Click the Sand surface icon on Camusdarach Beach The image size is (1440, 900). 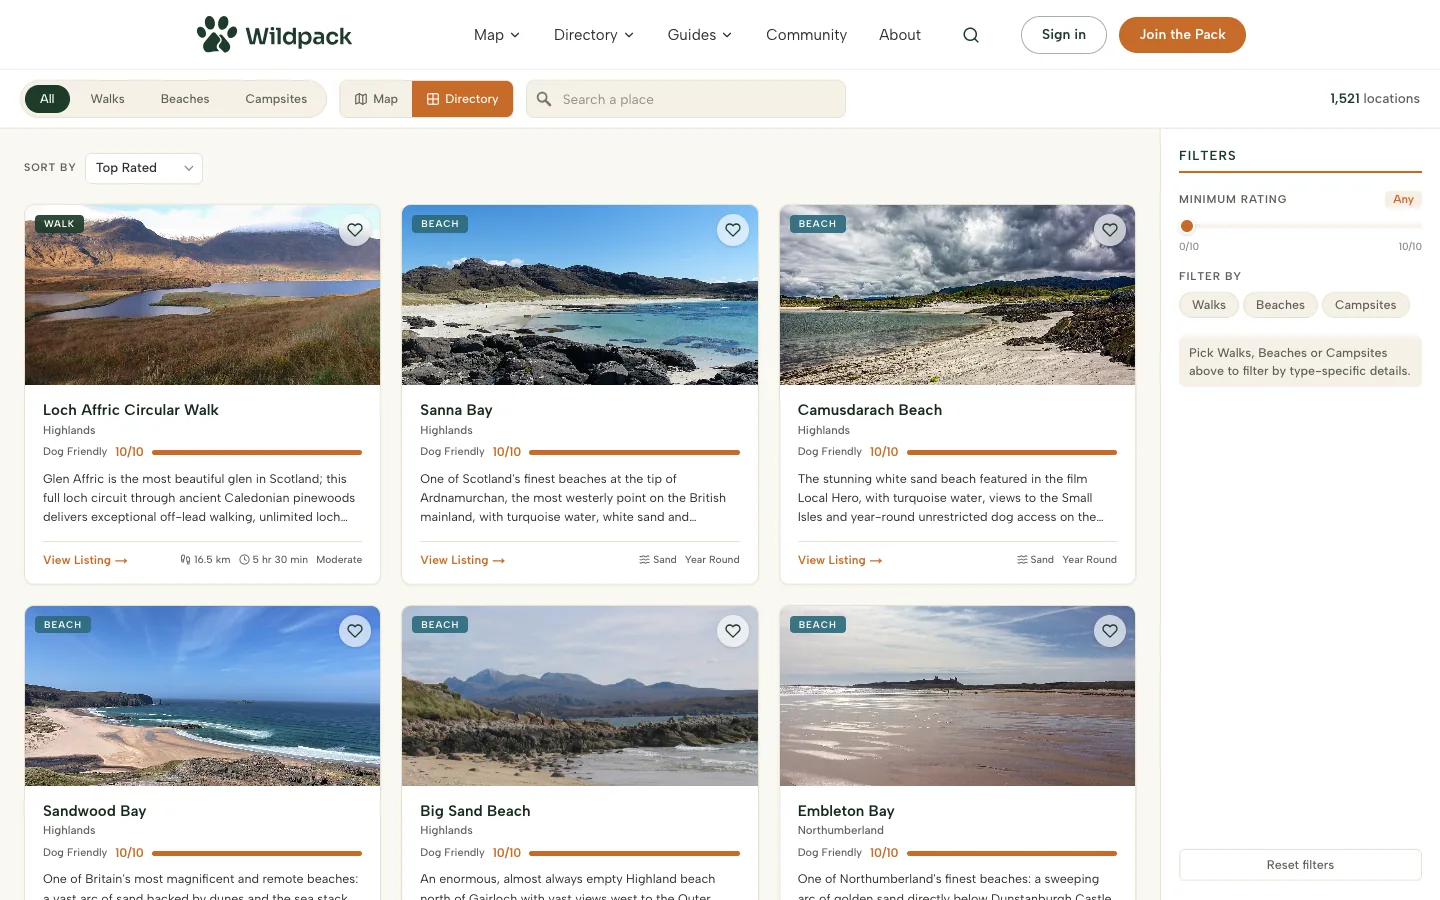pos(1022,560)
